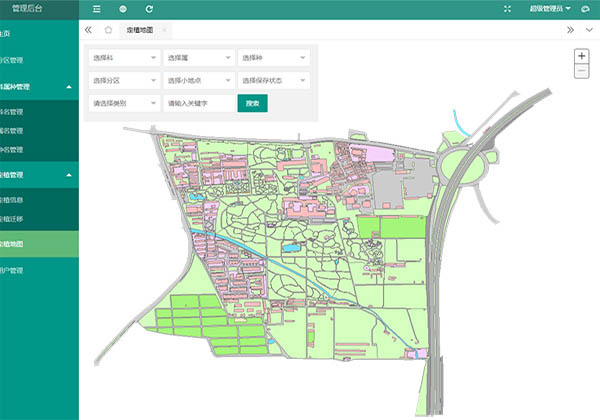Click the globe icon in top bar
The width and height of the screenshot is (600, 420).
[x=122, y=9]
